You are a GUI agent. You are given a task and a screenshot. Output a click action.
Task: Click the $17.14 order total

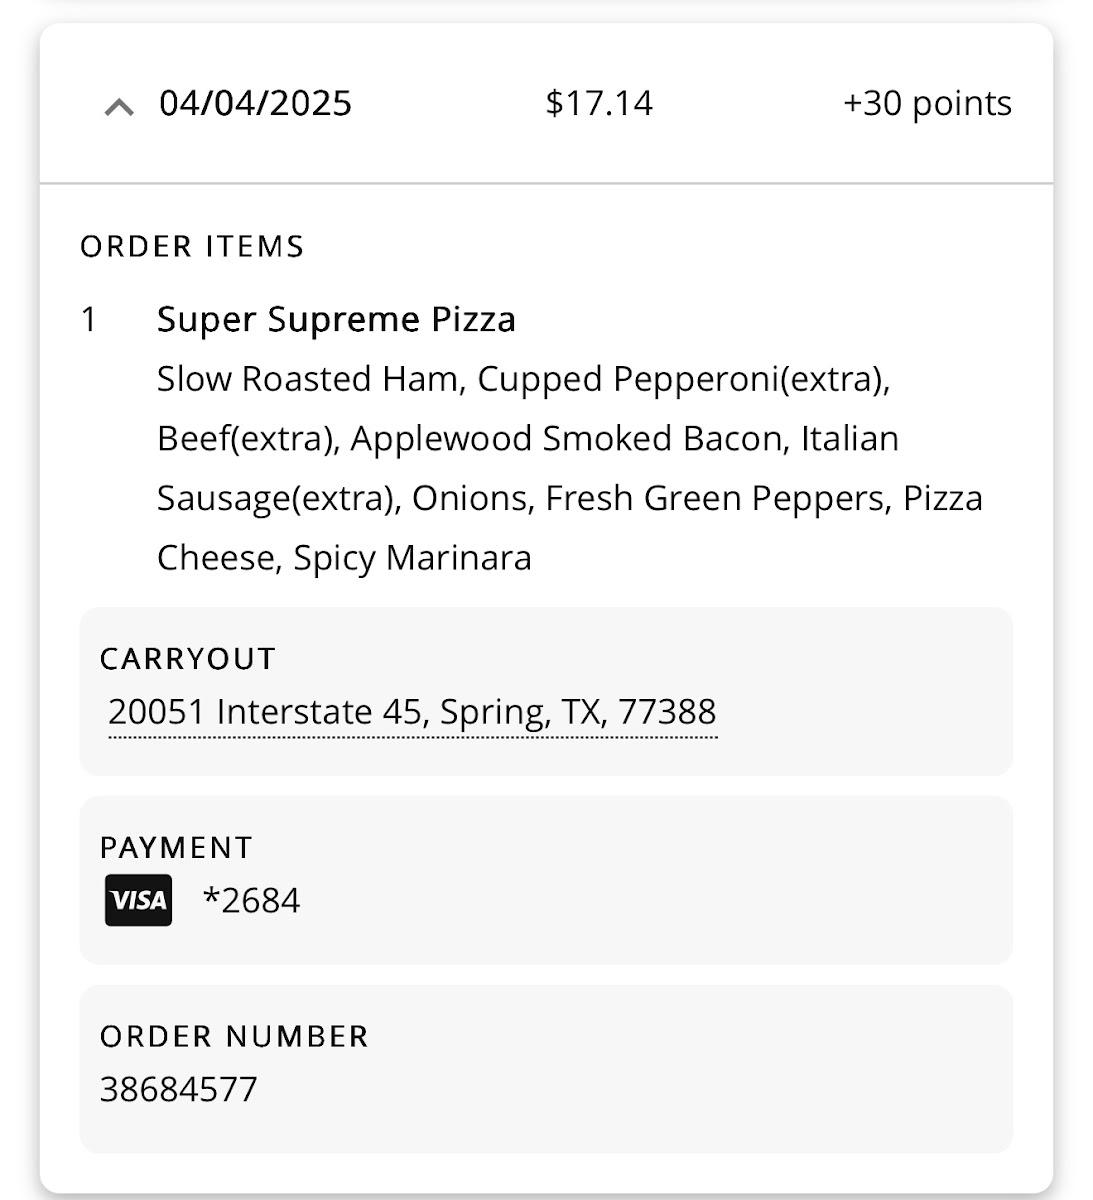598,104
